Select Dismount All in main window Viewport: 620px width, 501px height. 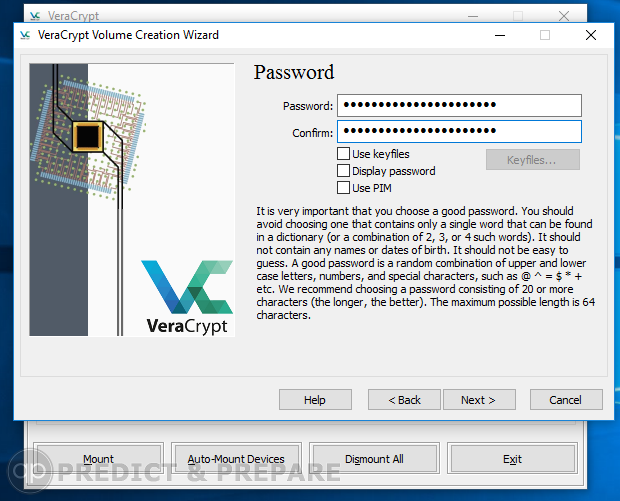[x=374, y=459]
